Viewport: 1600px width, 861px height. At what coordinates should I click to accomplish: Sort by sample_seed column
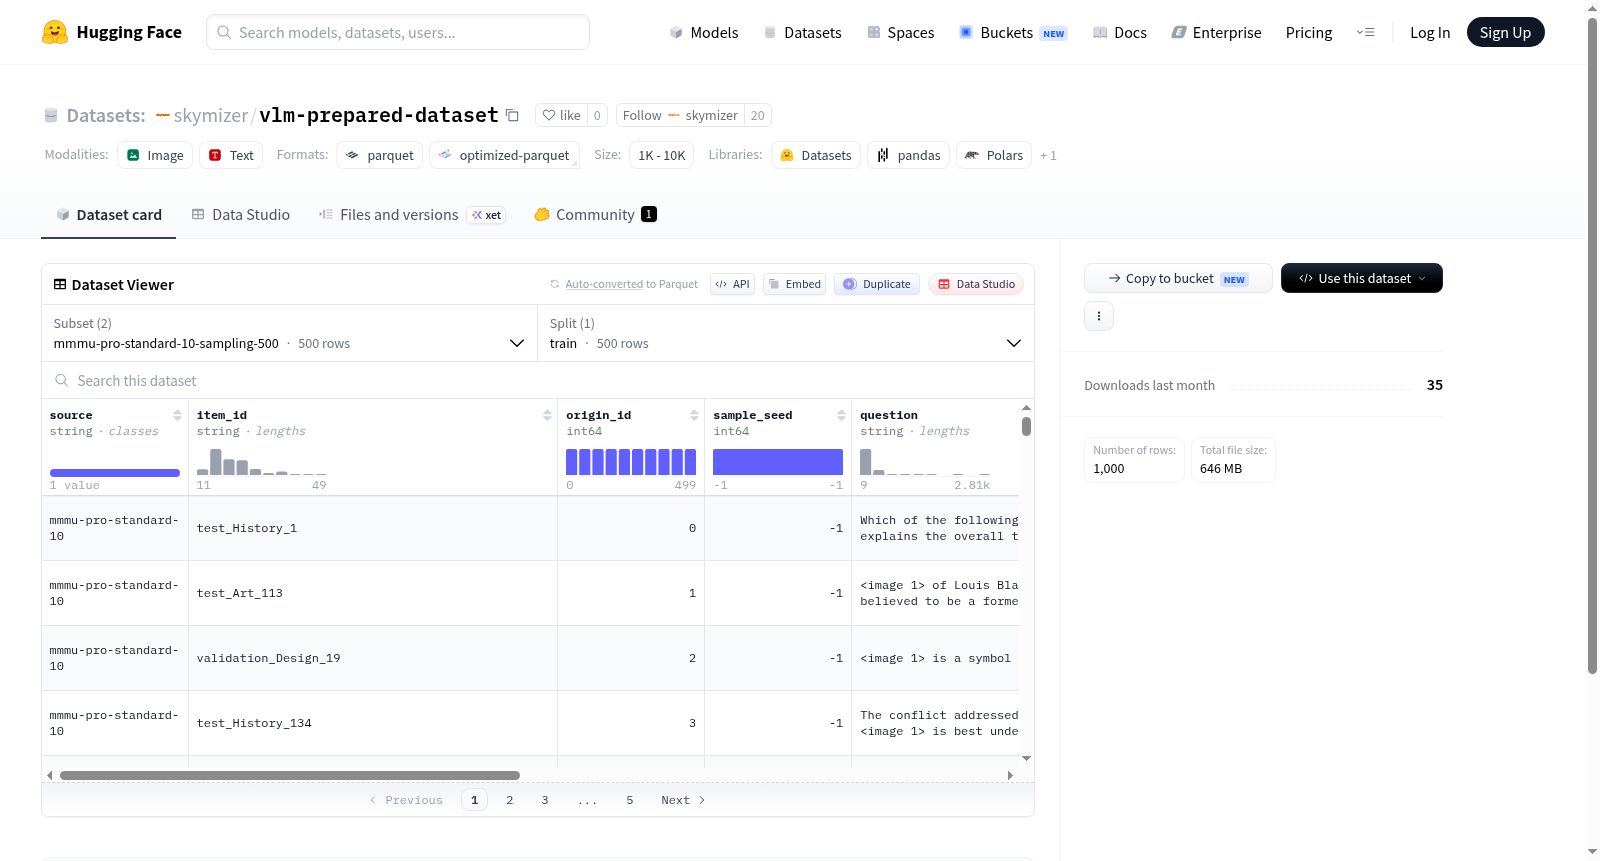click(841, 415)
